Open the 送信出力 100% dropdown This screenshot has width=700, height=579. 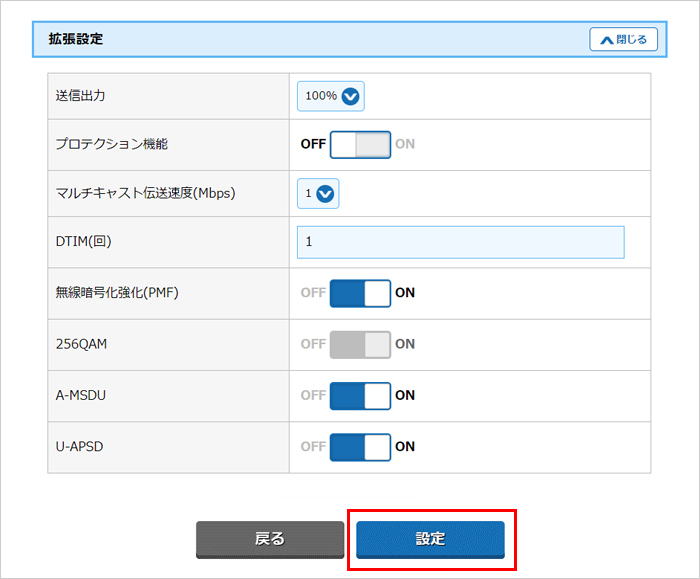(330, 96)
